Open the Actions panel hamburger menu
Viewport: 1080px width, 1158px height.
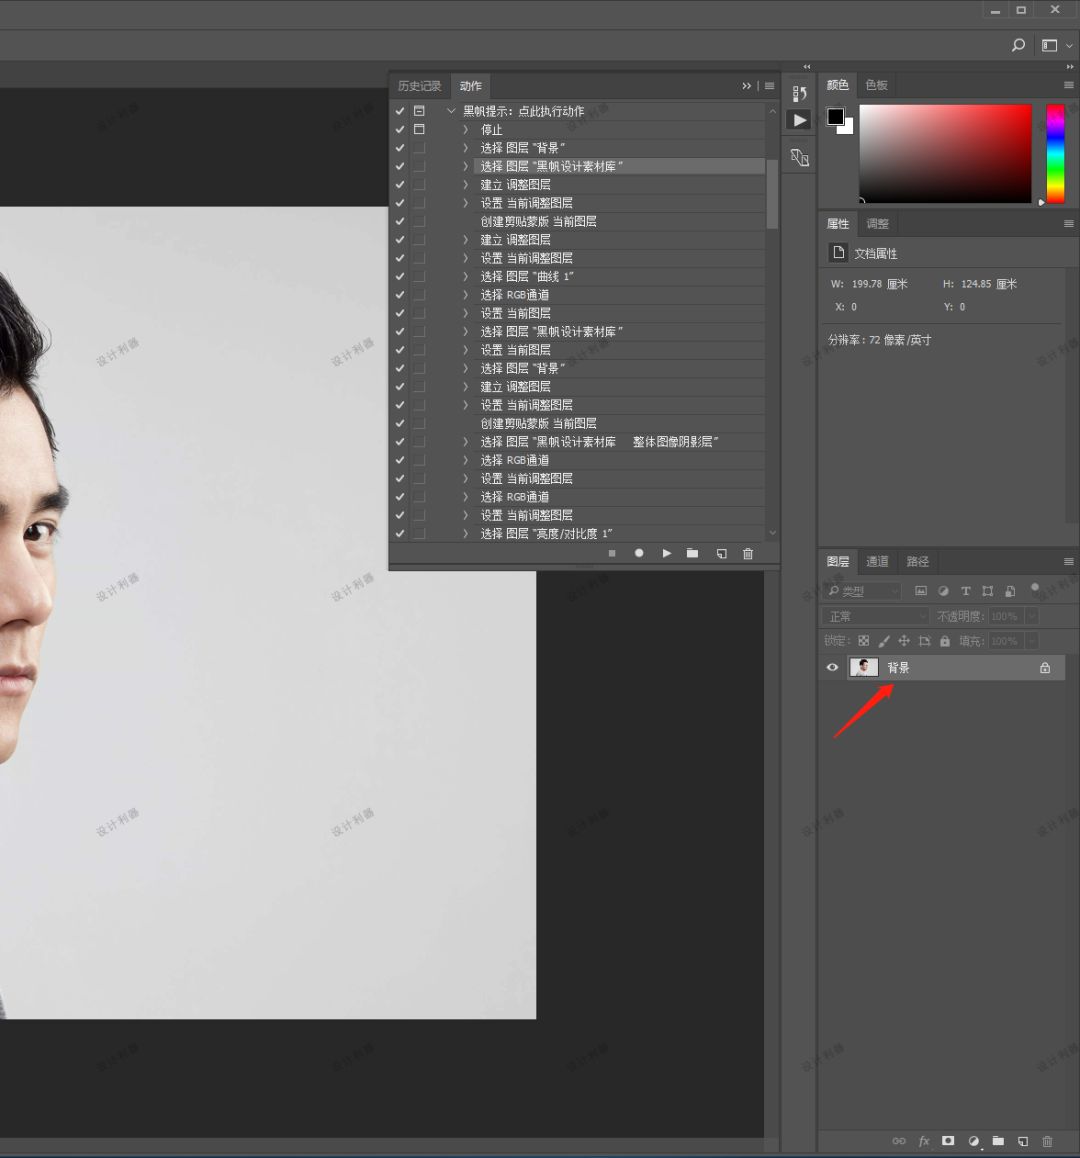click(x=770, y=86)
